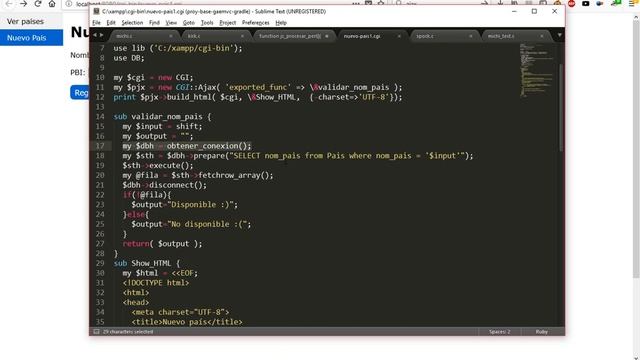Image resolution: width=640 pixels, height=360 pixels.
Task: Click 'return( $output );' on line 27
Action: pos(162,244)
